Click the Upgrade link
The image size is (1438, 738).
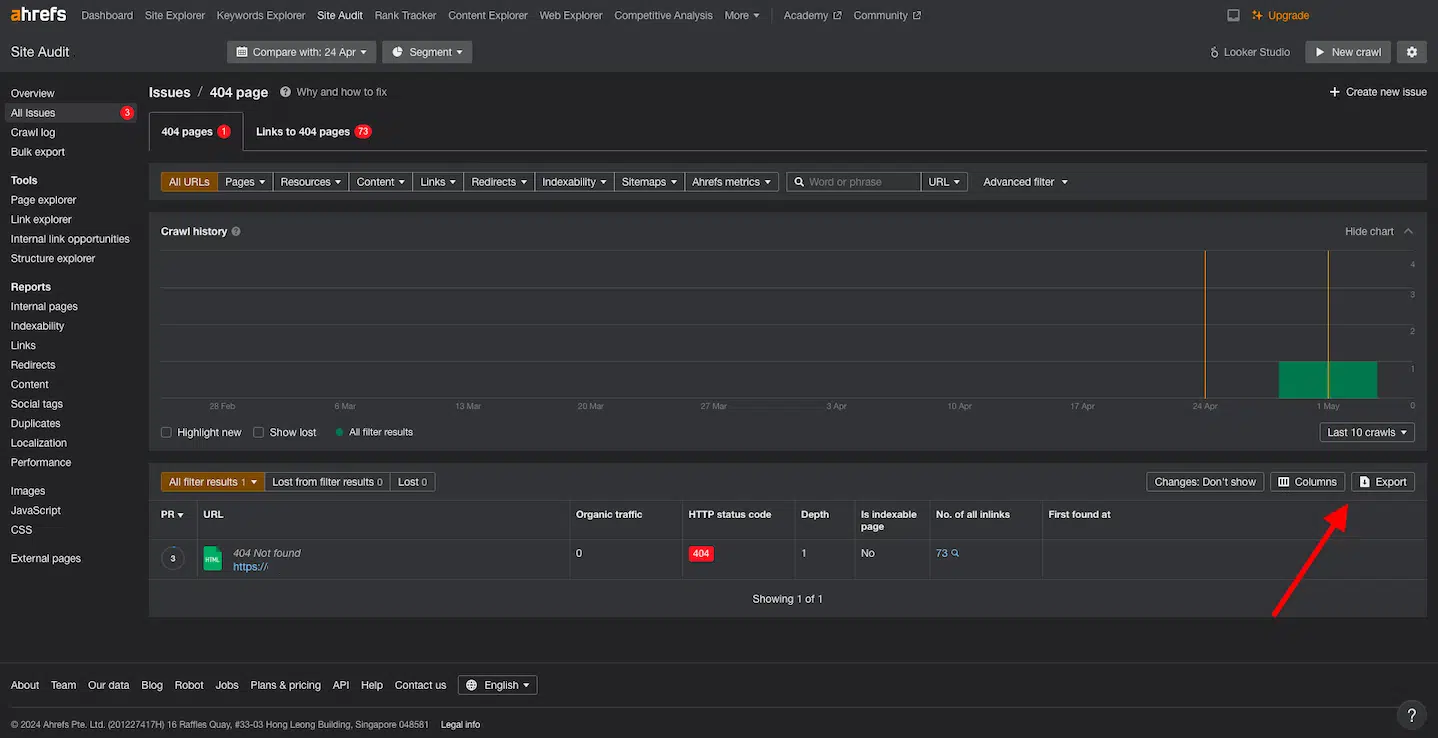point(1280,15)
